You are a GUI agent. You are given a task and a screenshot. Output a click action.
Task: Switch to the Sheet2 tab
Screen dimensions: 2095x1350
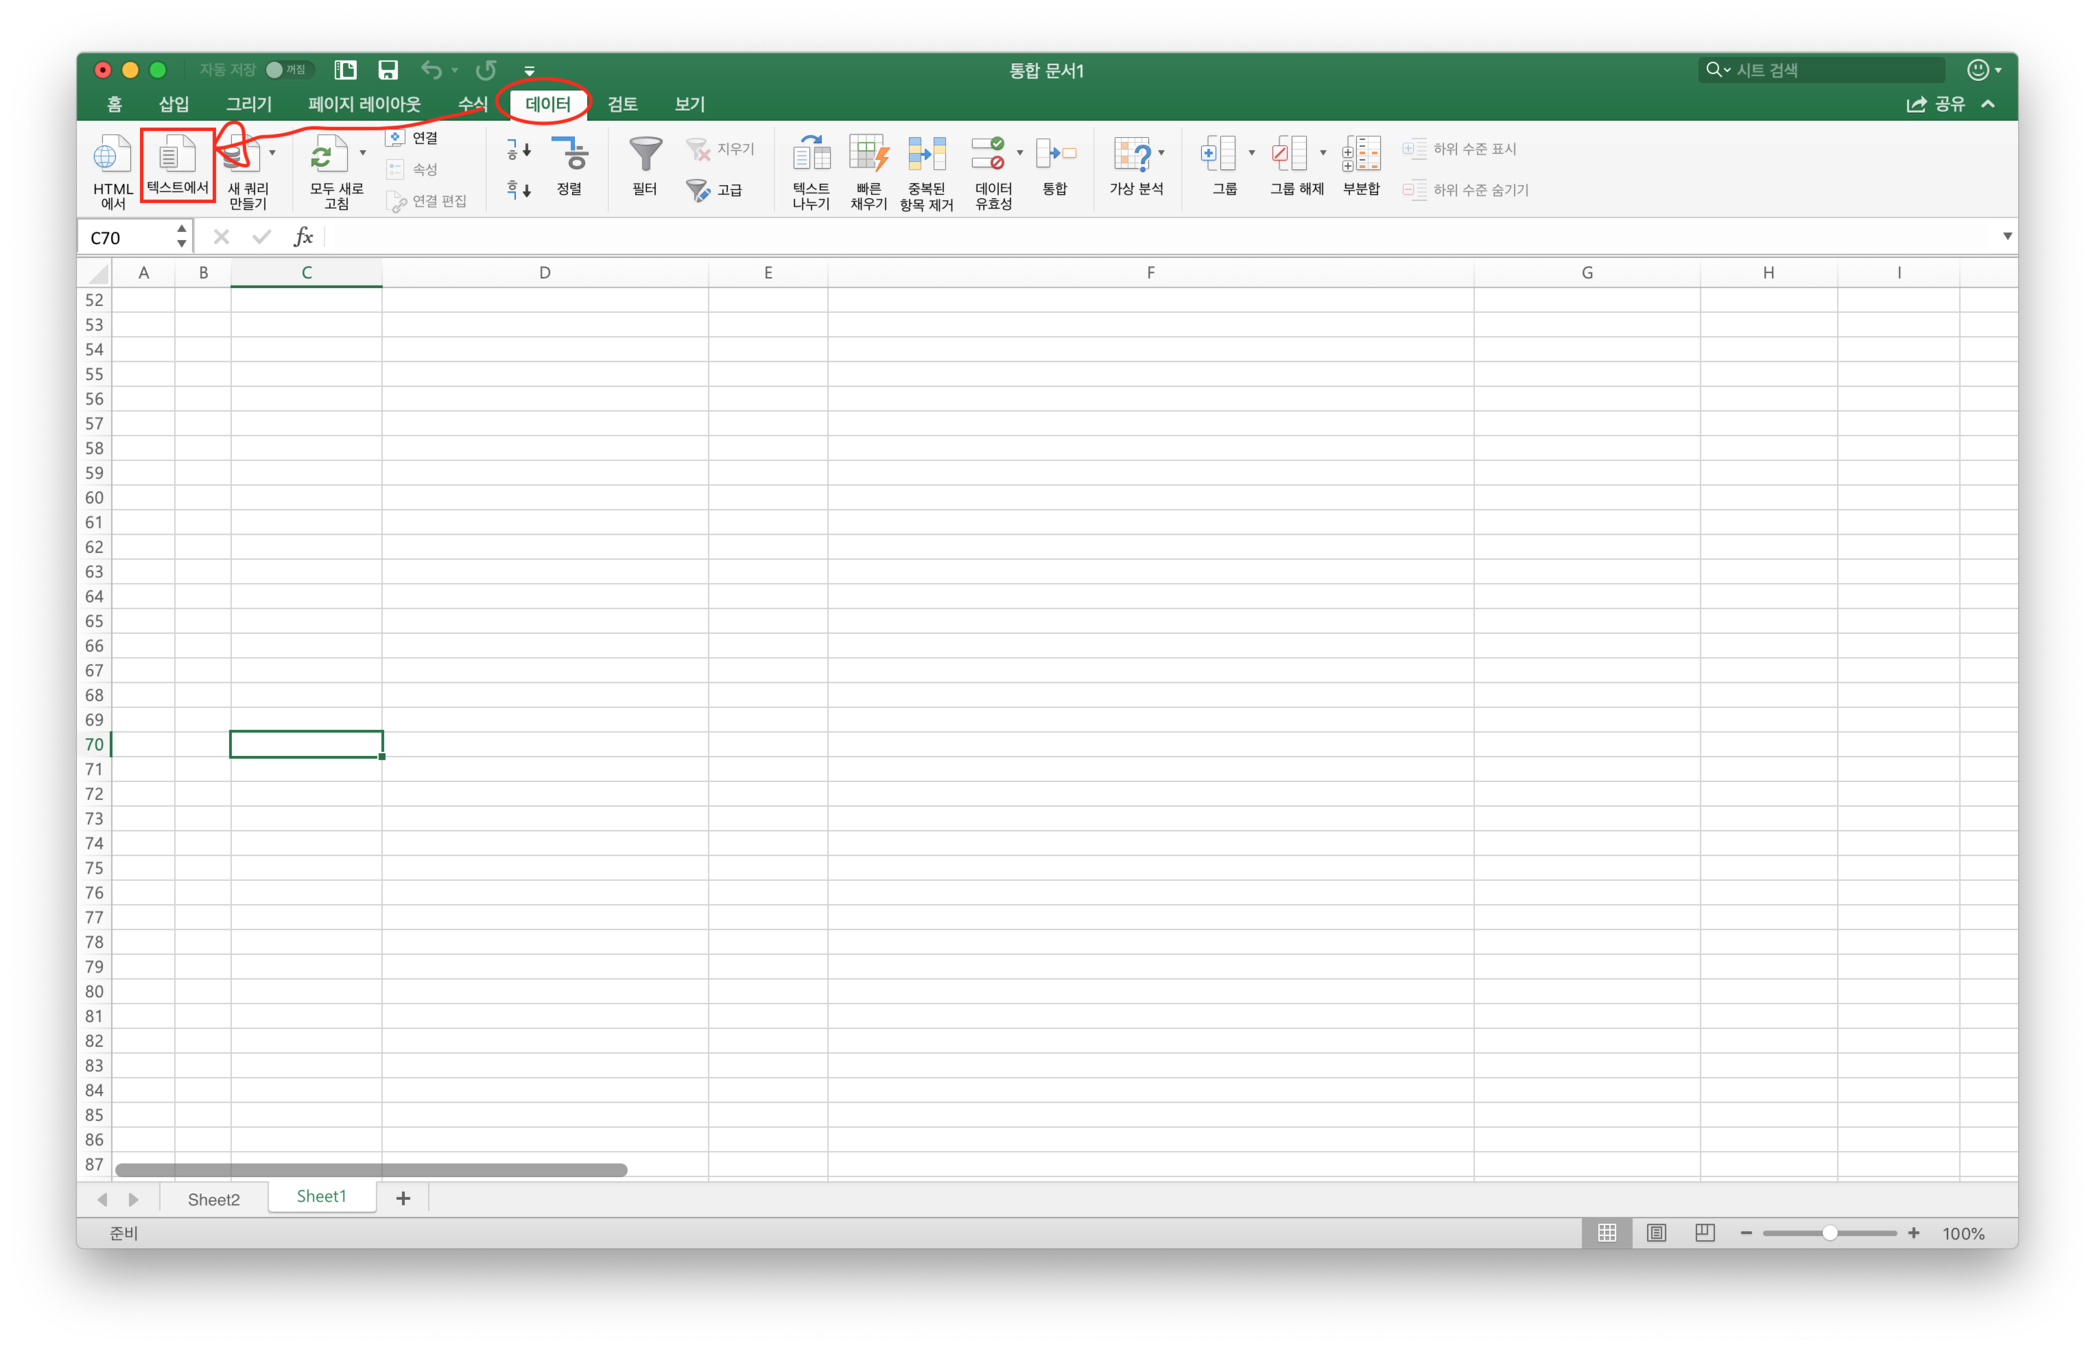(x=213, y=1199)
